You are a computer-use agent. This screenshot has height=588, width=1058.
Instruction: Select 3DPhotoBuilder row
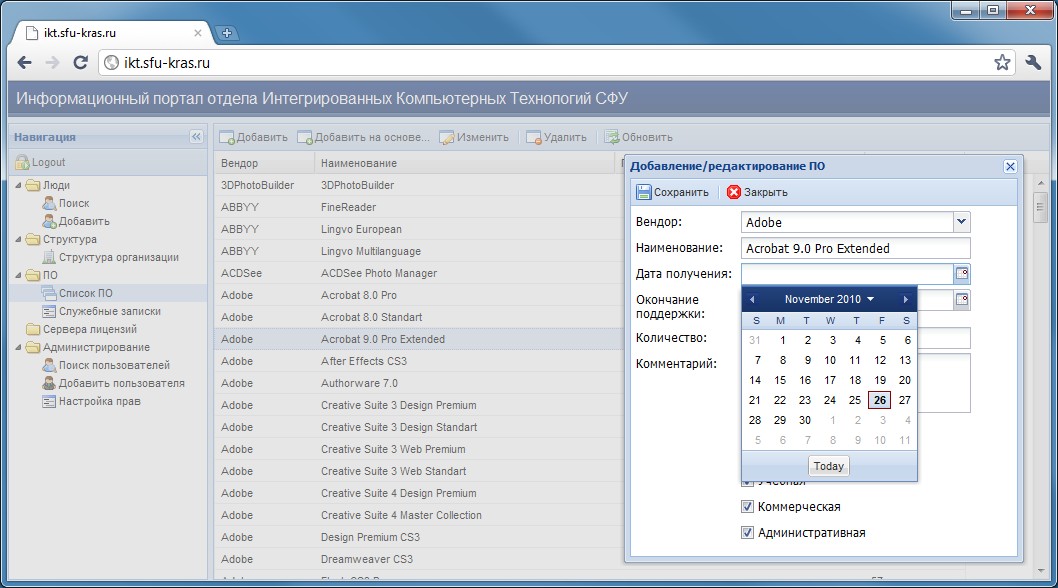(419, 185)
